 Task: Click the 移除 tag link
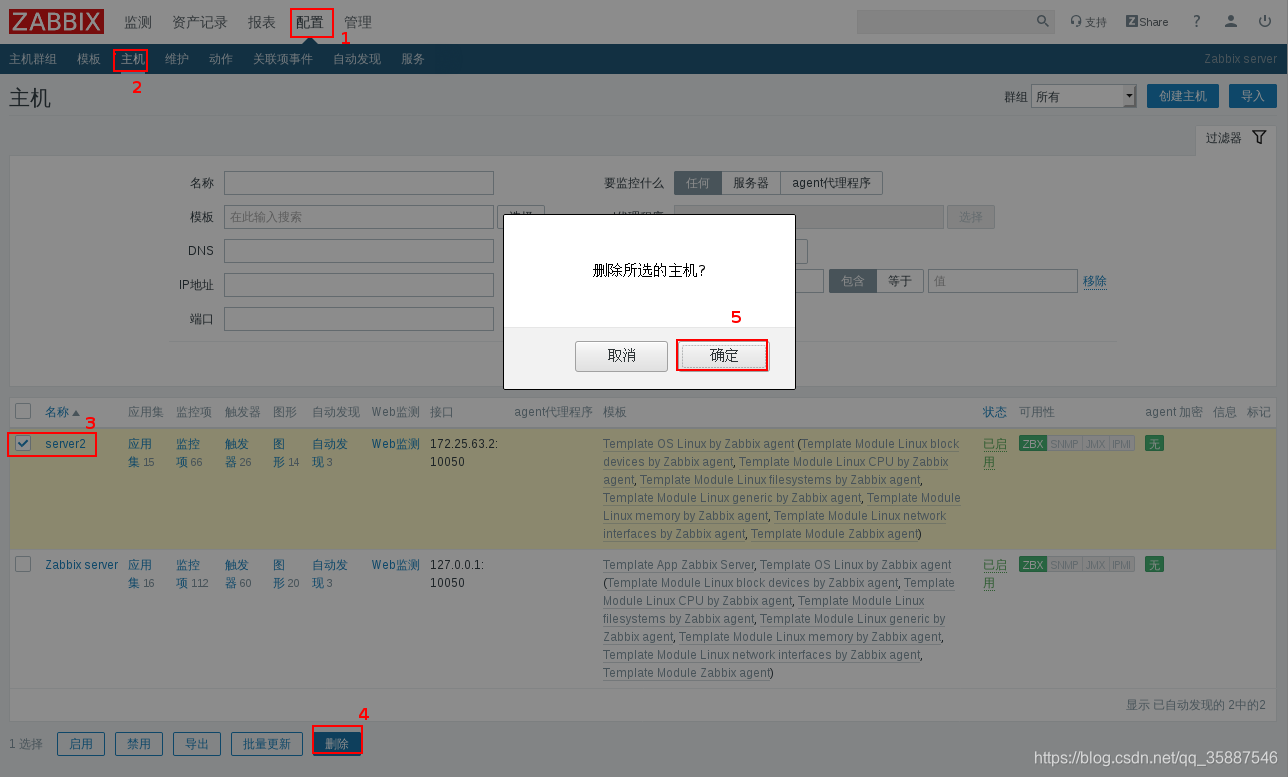pos(1095,282)
